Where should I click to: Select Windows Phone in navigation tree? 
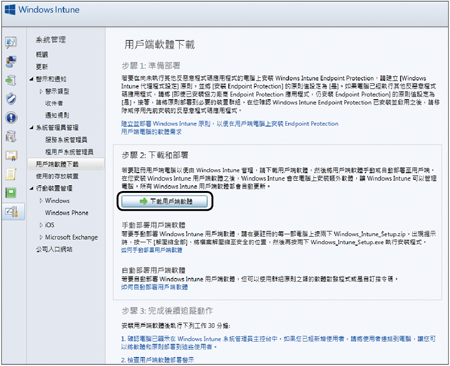click(67, 213)
